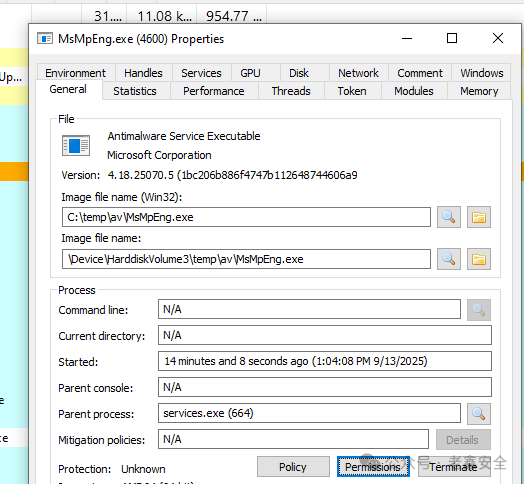Click the properties window title bar icon
Viewport: 524px width, 484px height.
coord(45,38)
